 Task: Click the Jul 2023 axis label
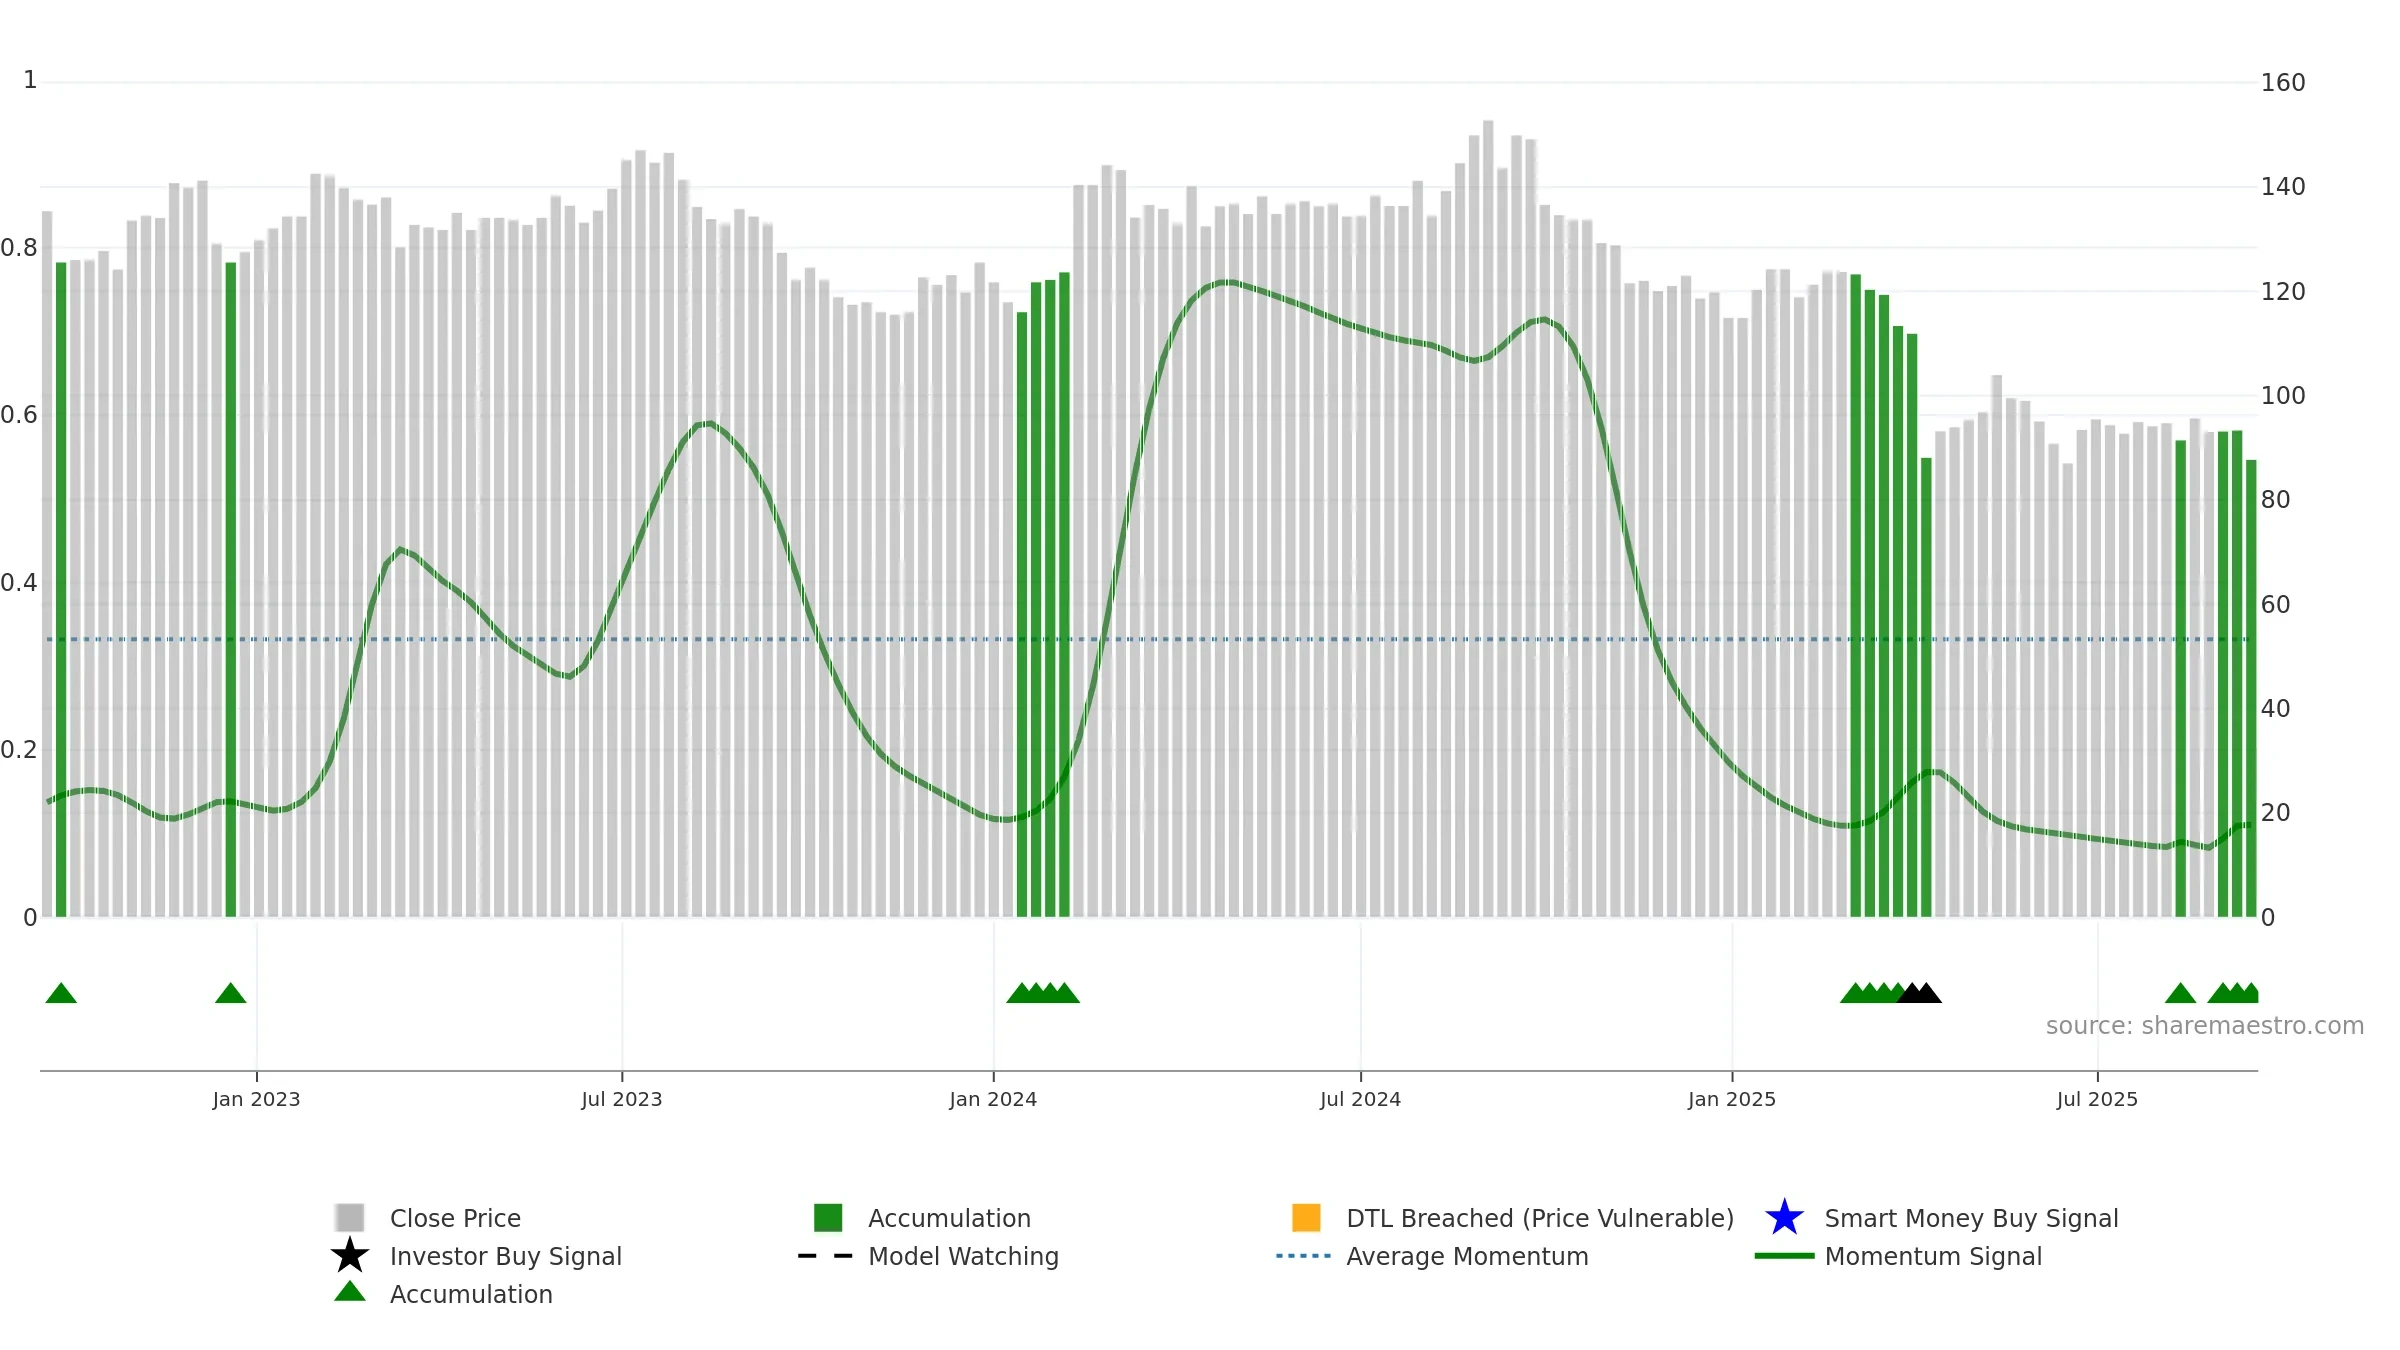pyautogui.click(x=622, y=1099)
